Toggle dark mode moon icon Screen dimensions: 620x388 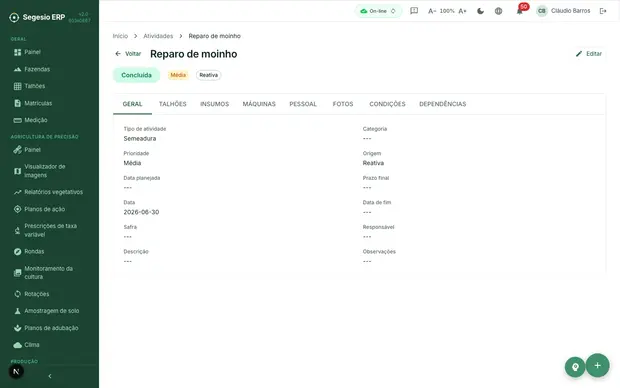480,11
